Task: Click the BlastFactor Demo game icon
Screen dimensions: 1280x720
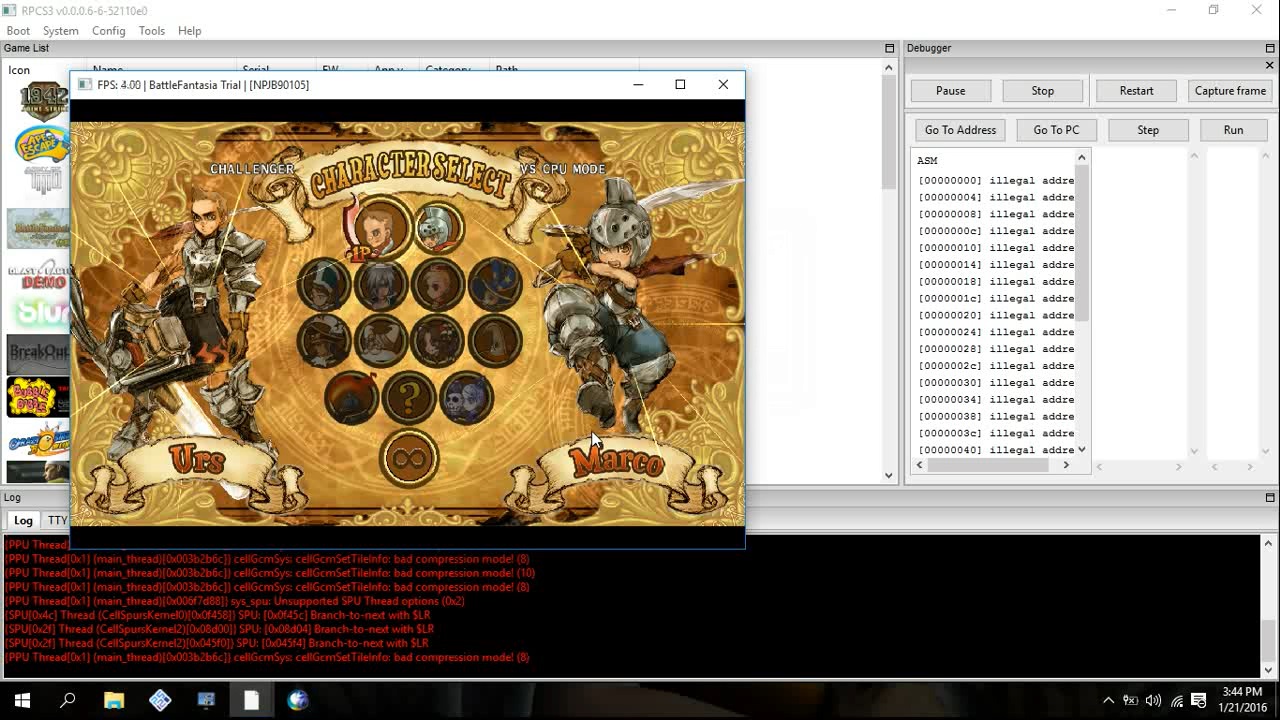Action: (37, 275)
